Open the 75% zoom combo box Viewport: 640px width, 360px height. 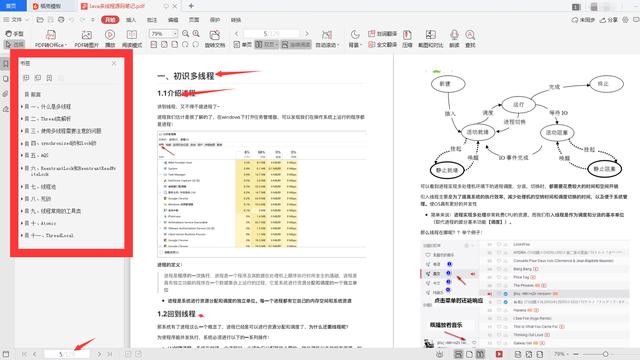pyautogui.click(x=163, y=34)
